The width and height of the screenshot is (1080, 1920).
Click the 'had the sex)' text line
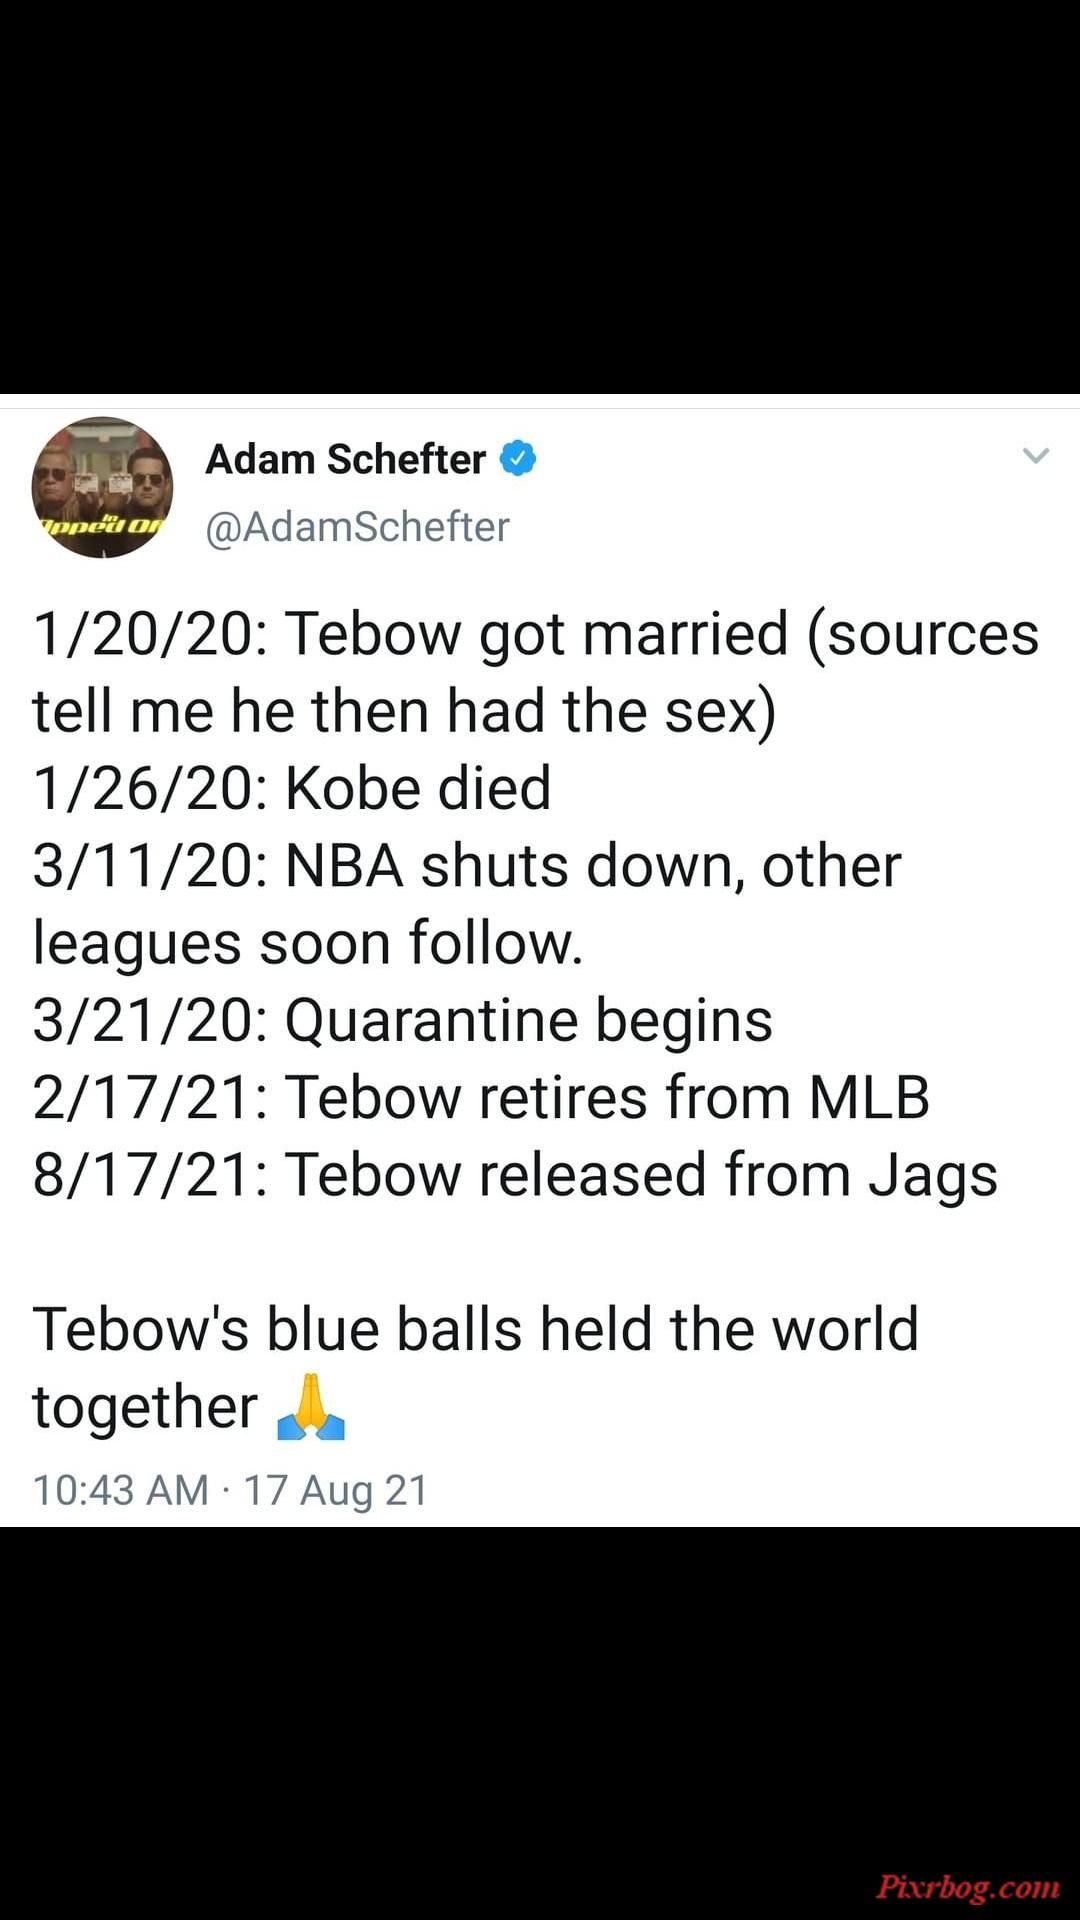(x=404, y=711)
